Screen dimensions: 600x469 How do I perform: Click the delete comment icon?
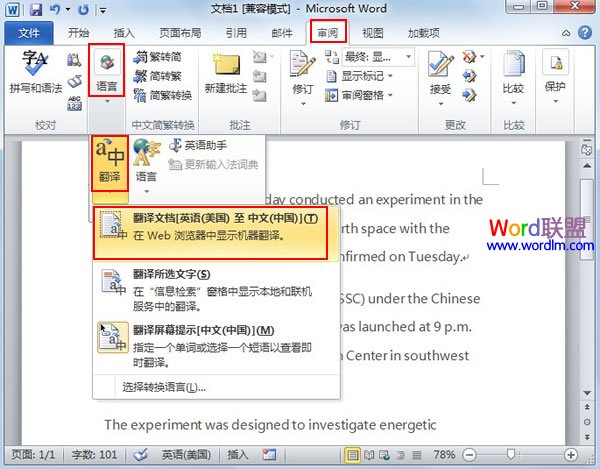click(x=259, y=57)
